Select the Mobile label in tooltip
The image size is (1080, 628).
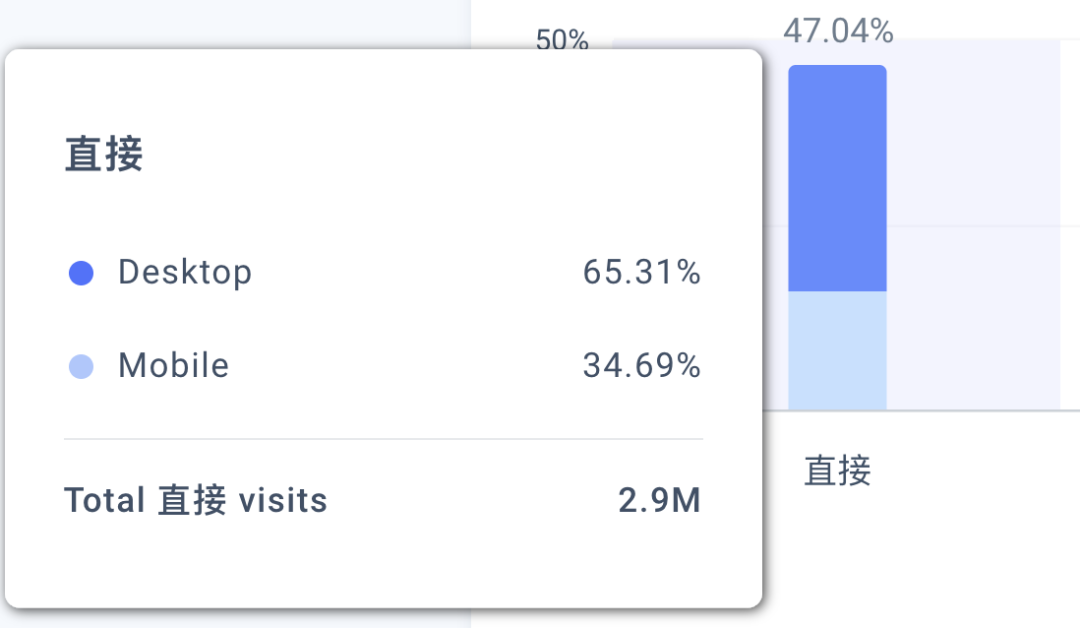pyautogui.click(x=174, y=366)
